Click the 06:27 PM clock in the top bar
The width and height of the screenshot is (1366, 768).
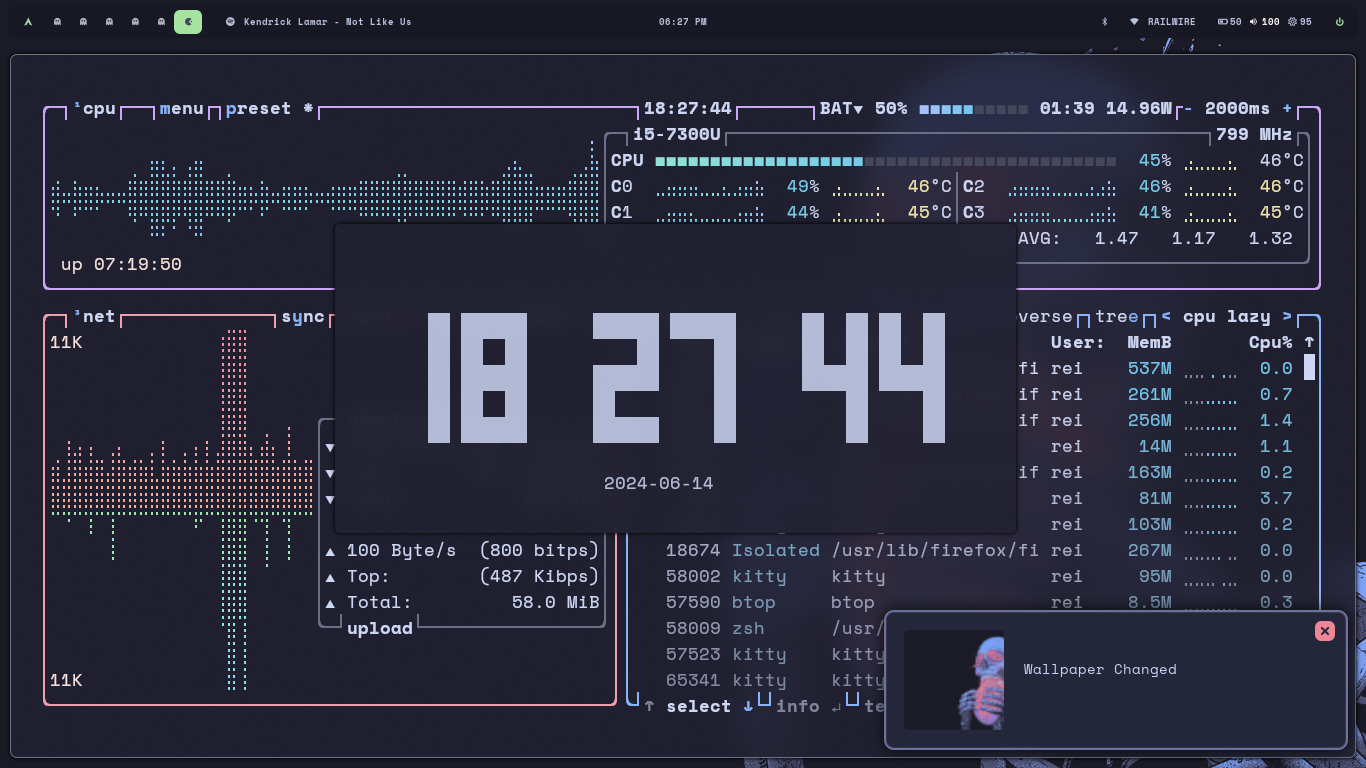683,21
